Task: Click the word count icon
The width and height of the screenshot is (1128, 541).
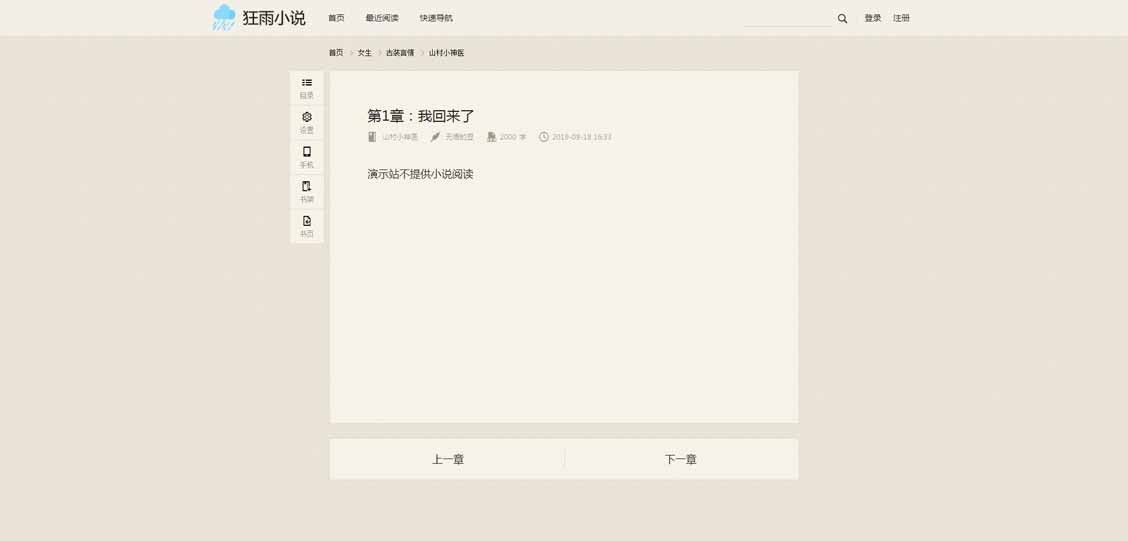Action: pyautogui.click(x=491, y=137)
